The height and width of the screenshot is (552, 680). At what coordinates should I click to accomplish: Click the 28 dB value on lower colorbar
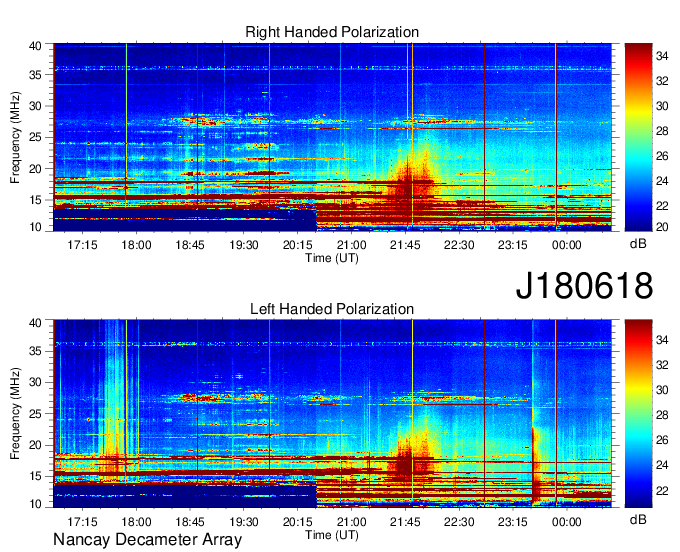[662, 415]
